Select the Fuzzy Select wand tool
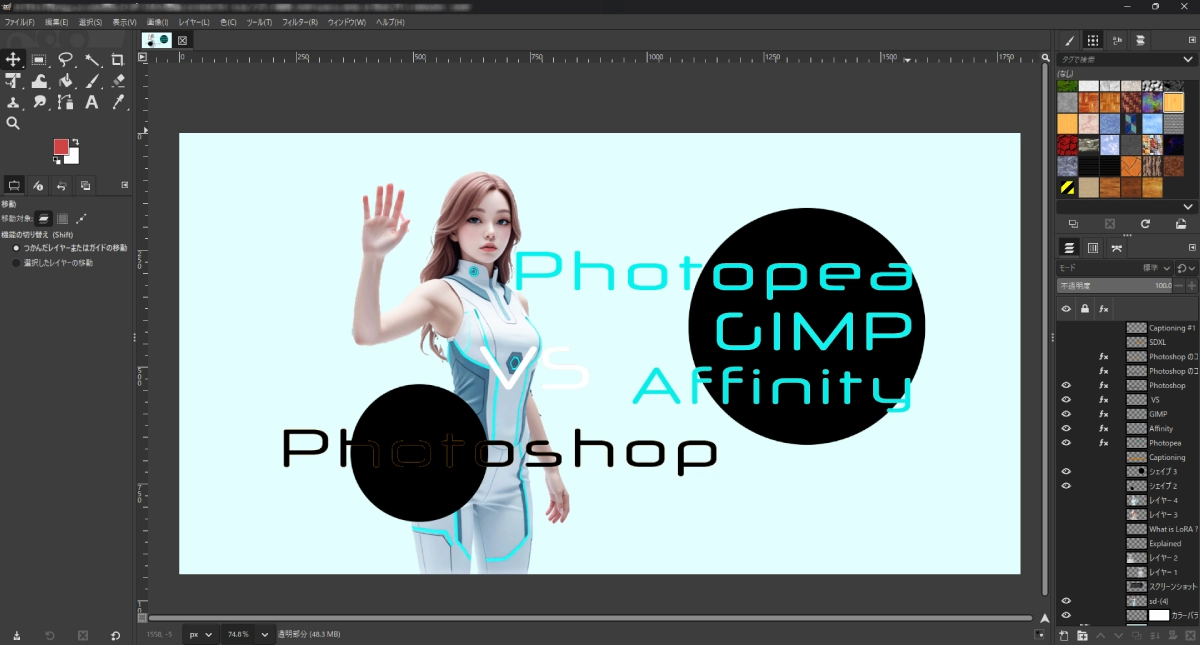Image resolution: width=1200 pixels, height=645 pixels. point(92,59)
